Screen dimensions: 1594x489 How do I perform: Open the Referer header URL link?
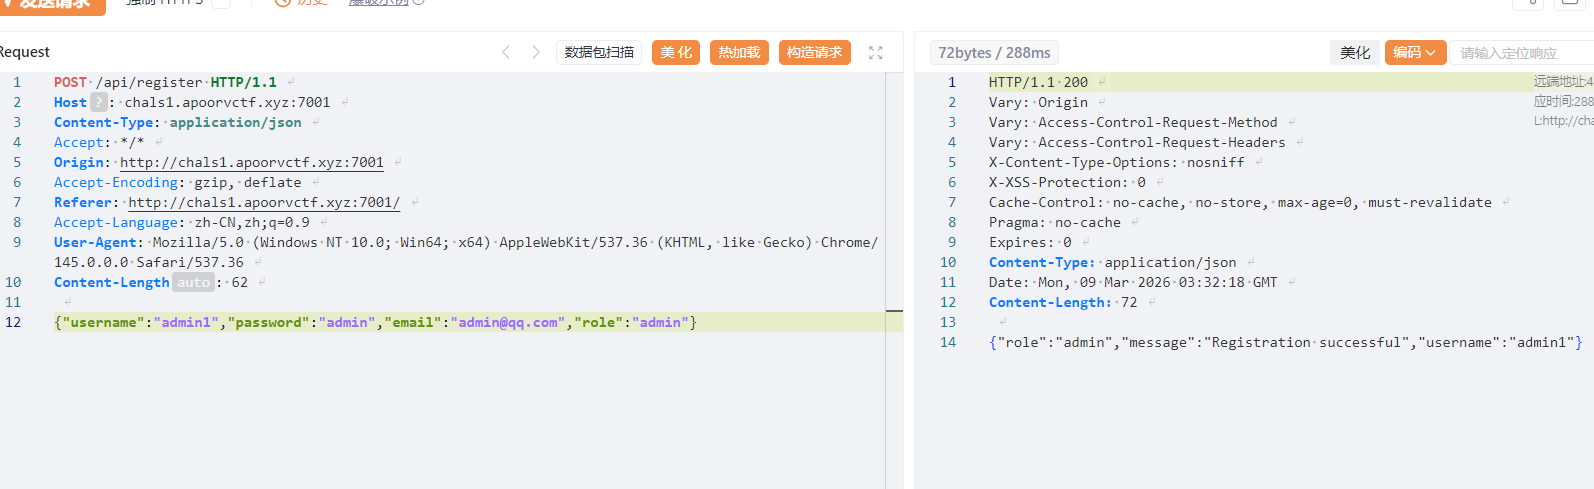pyautogui.click(x=263, y=202)
